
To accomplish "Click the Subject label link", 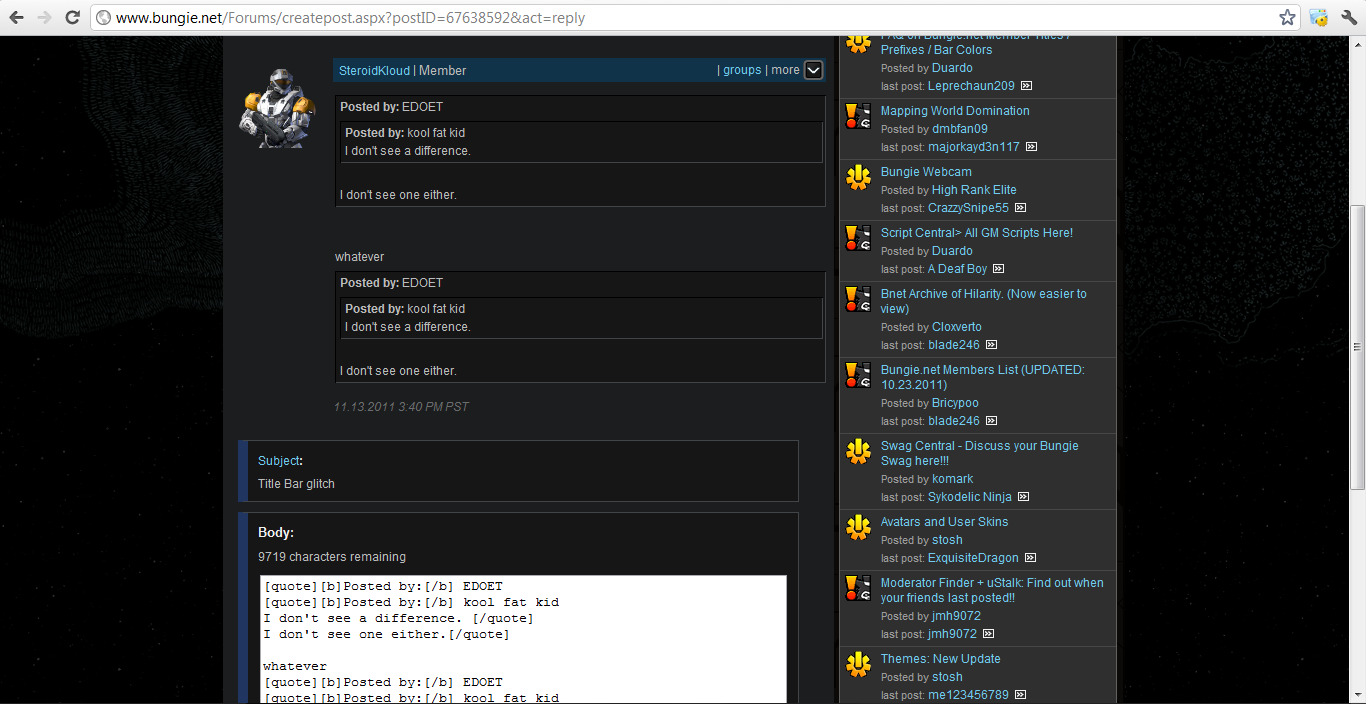I will pos(278,461).
